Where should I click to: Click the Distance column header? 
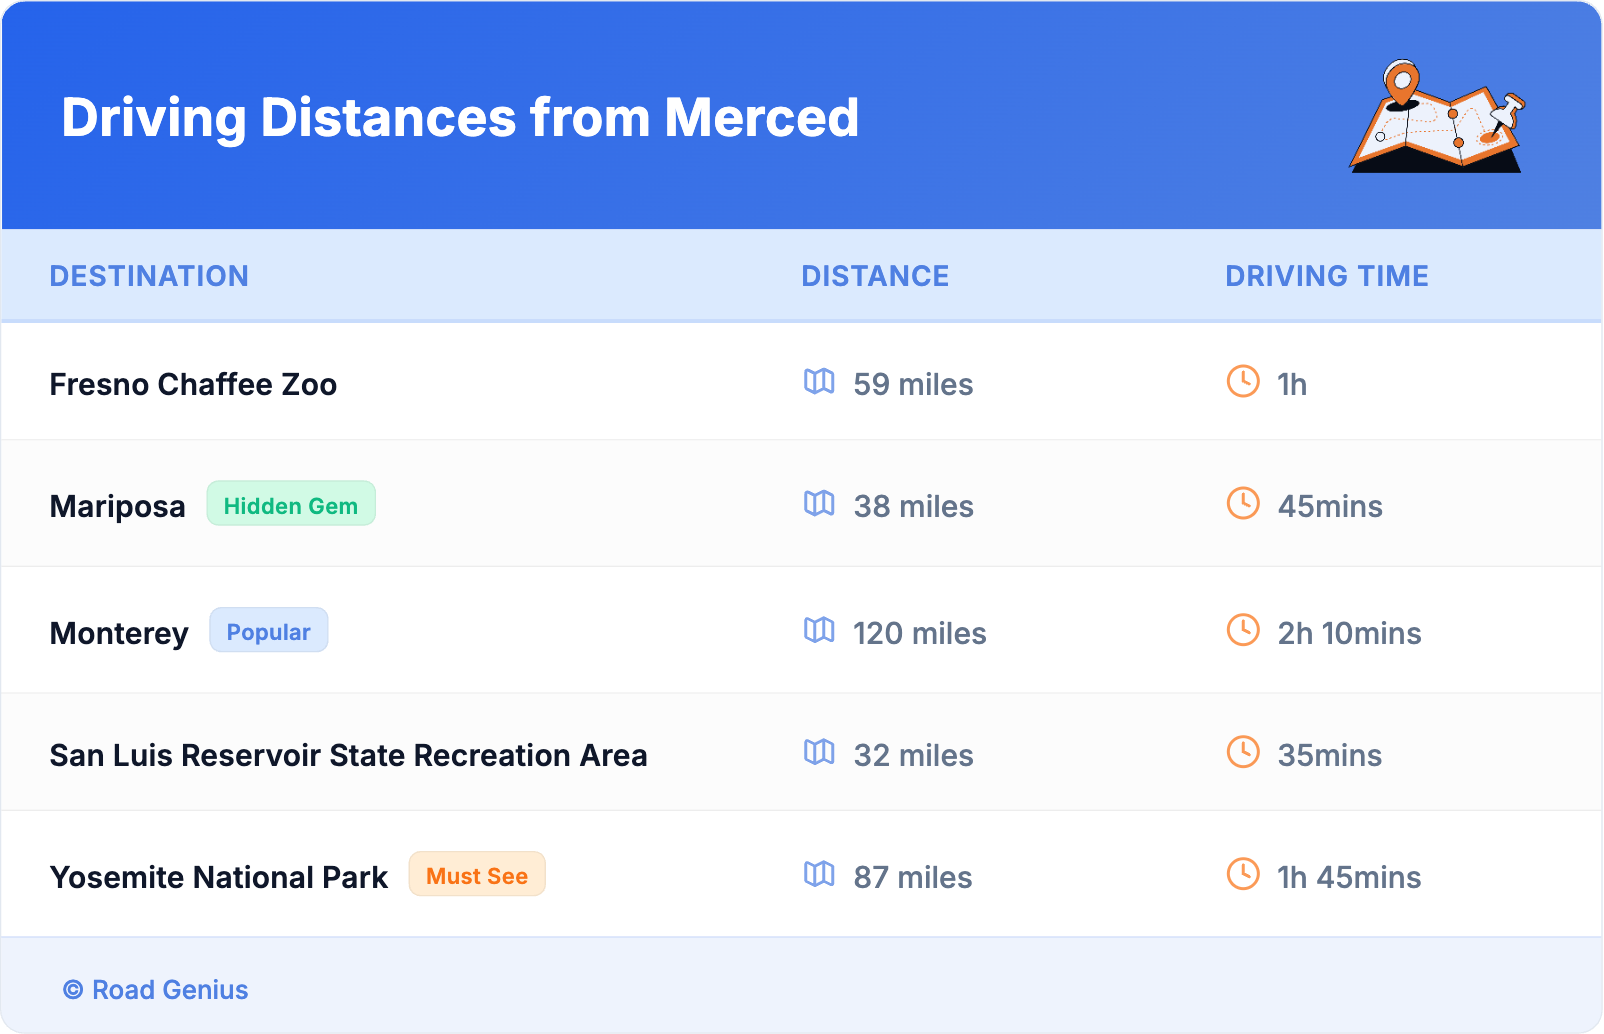[x=875, y=276]
